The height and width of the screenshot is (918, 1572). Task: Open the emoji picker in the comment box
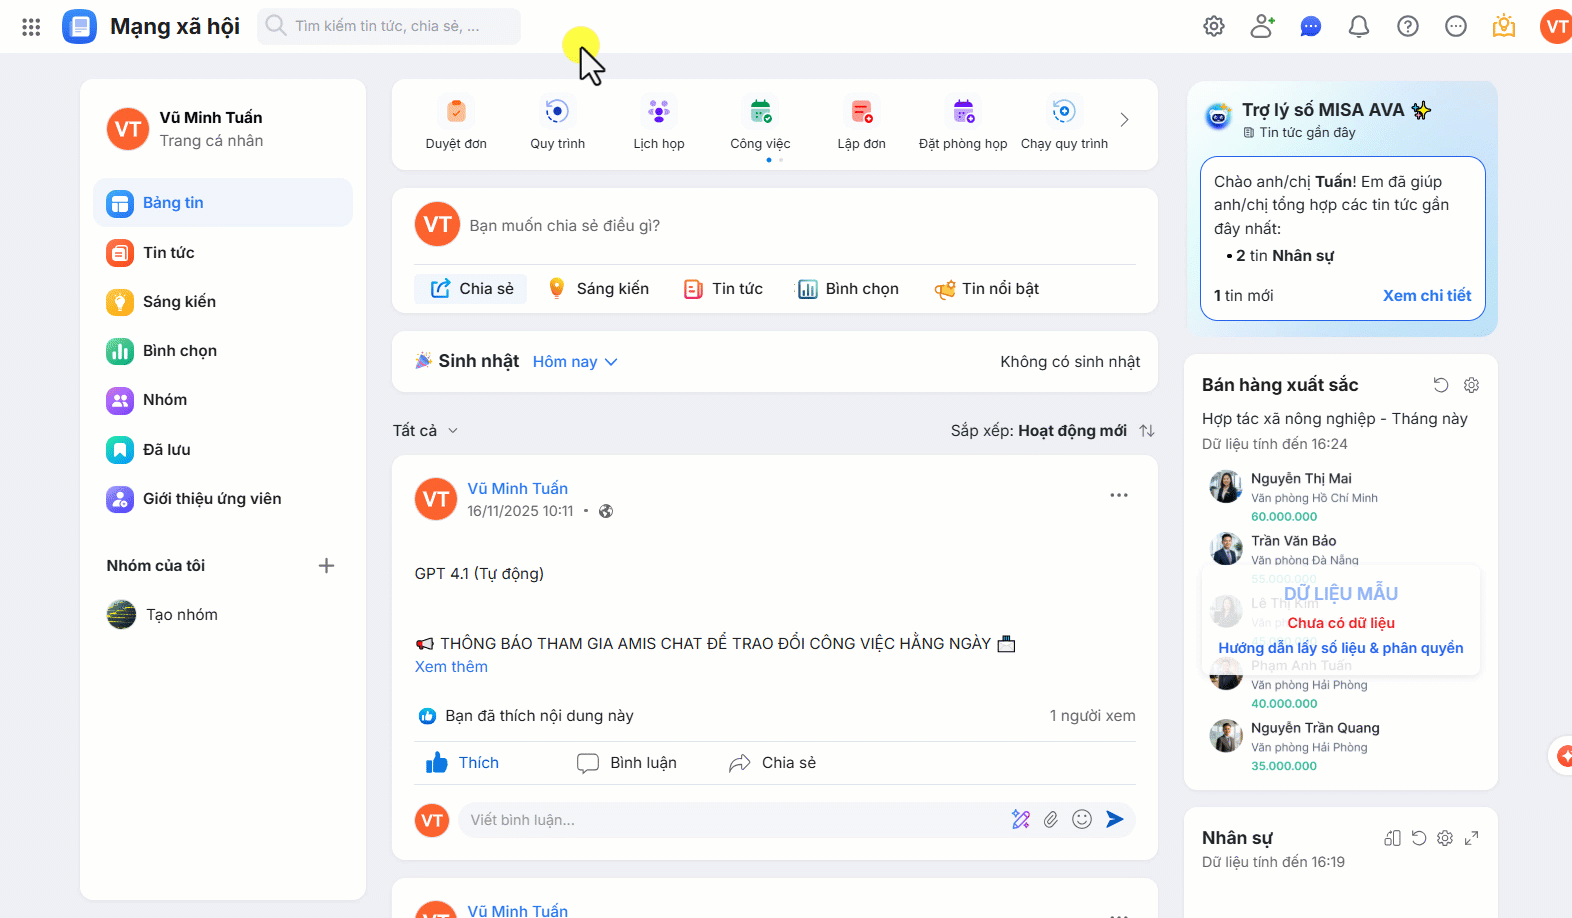[x=1082, y=820]
